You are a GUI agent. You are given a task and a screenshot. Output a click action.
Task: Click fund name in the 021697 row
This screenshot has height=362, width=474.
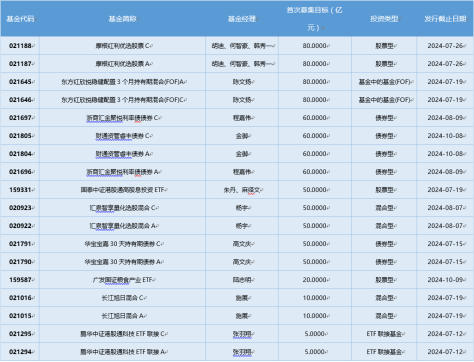pyautogui.click(x=123, y=118)
